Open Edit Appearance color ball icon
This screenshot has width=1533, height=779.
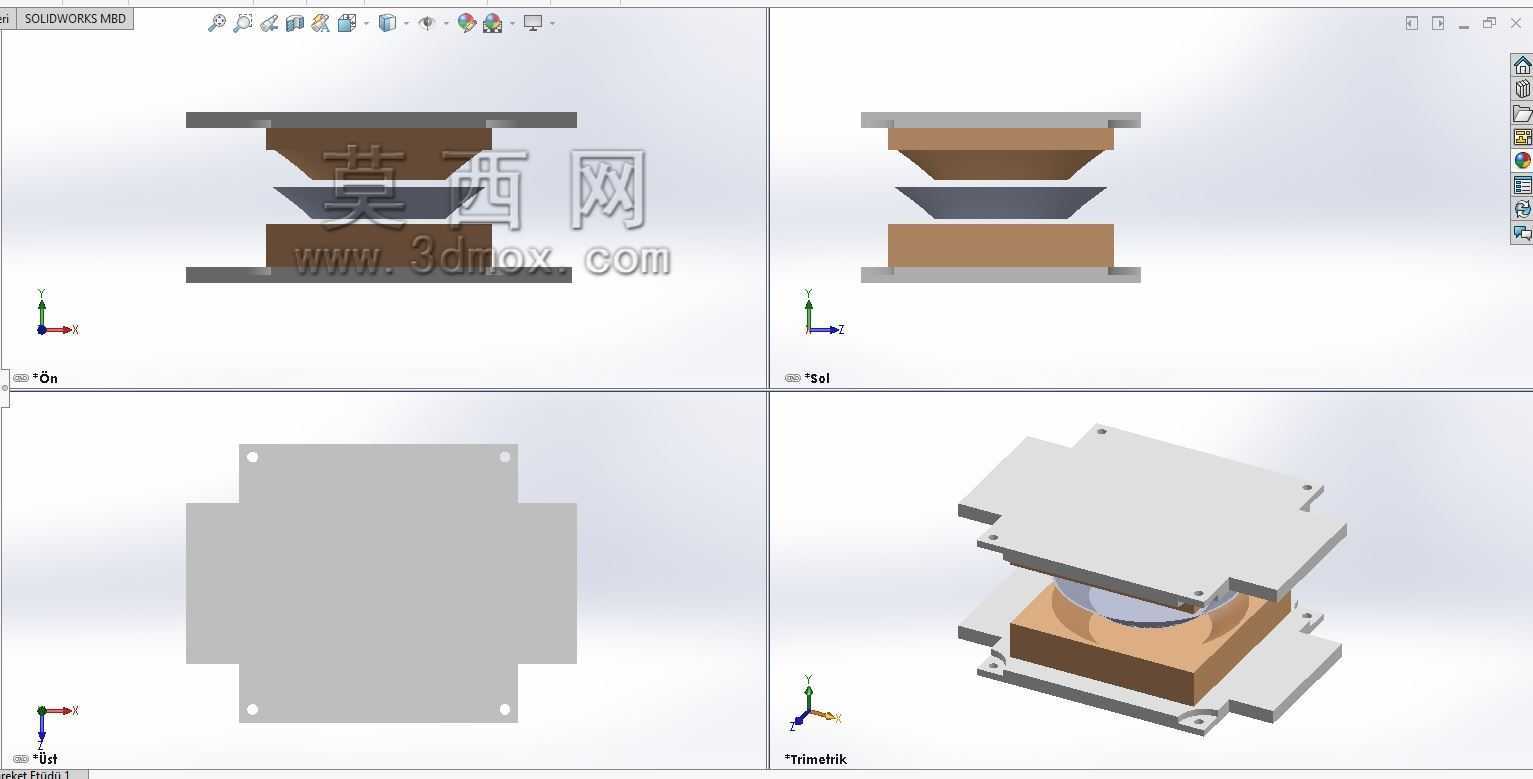[x=466, y=23]
